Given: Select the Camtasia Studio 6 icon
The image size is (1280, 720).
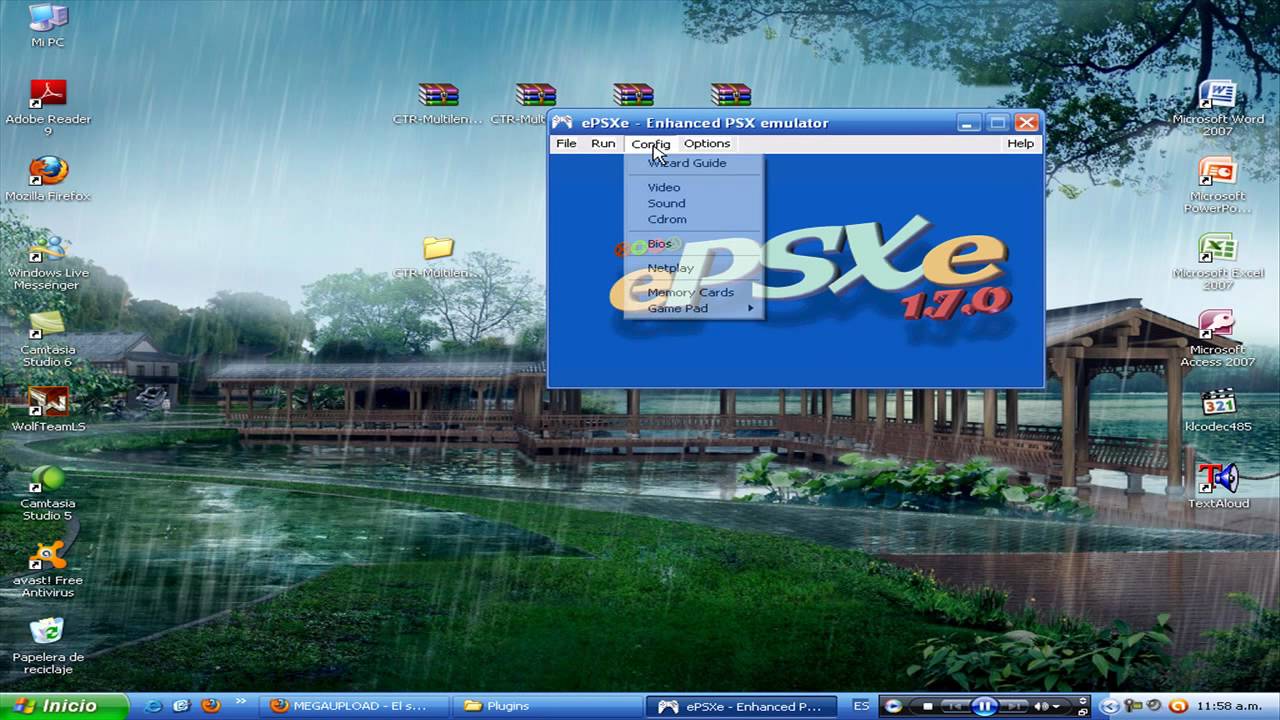Looking at the screenshot, I should pos(47,339).
